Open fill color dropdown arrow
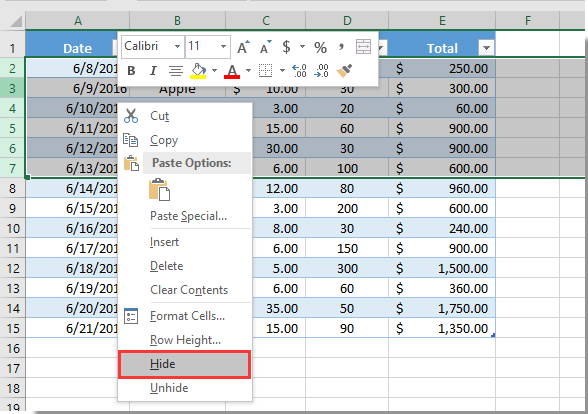588x414 pixels. [x=214, y=70]
